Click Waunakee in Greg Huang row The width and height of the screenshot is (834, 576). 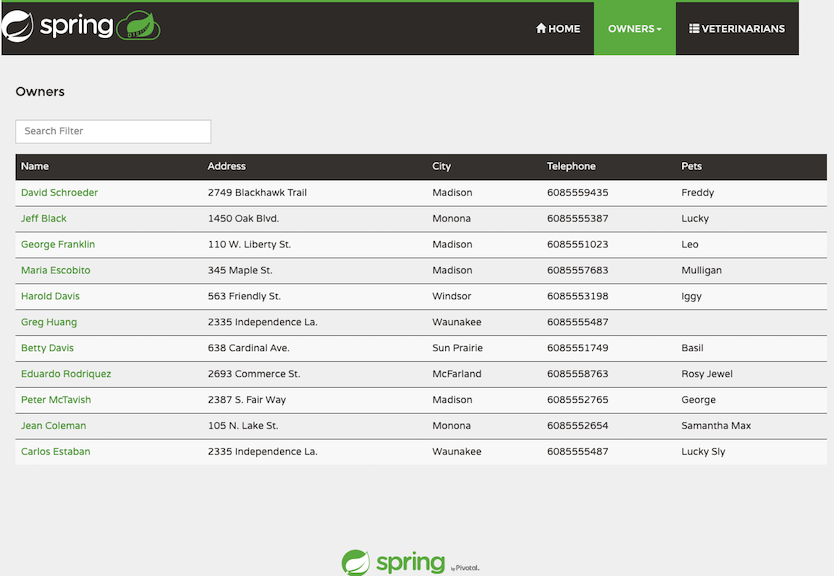tap(457, 322)
